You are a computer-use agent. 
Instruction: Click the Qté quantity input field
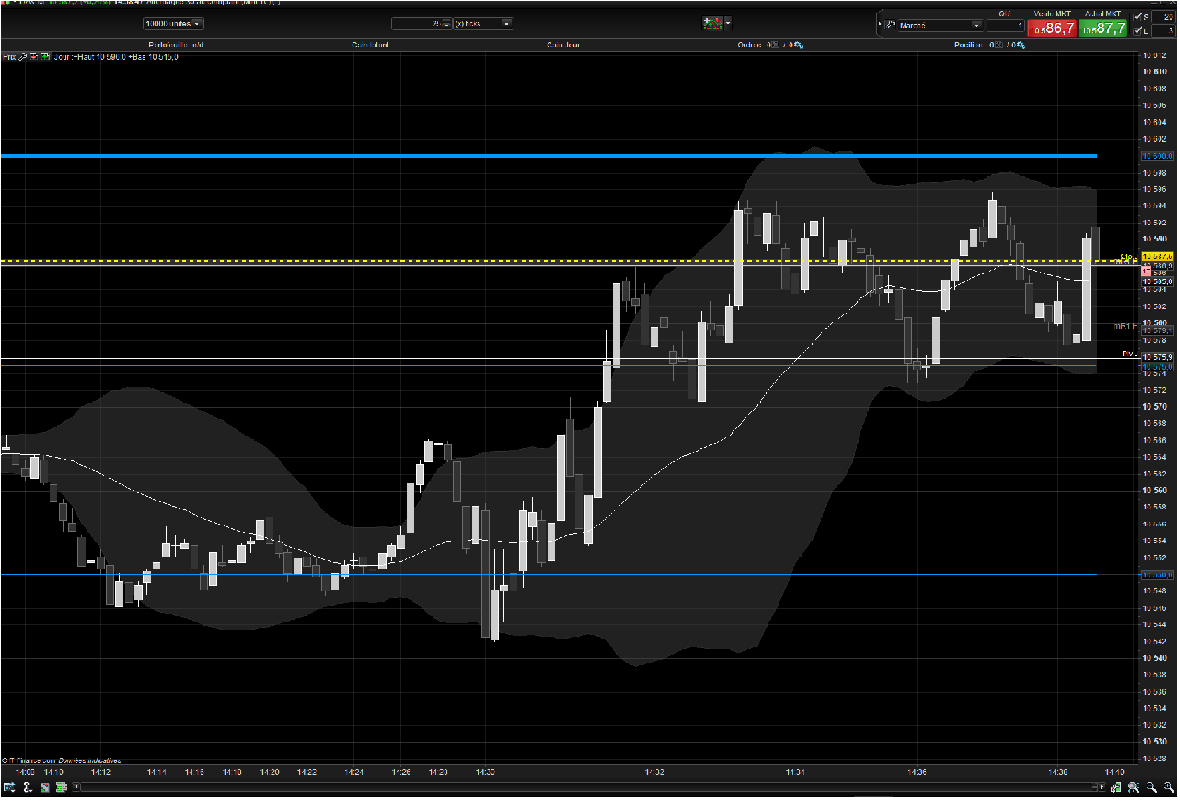pyautogui.click(x=1005, y=26)
